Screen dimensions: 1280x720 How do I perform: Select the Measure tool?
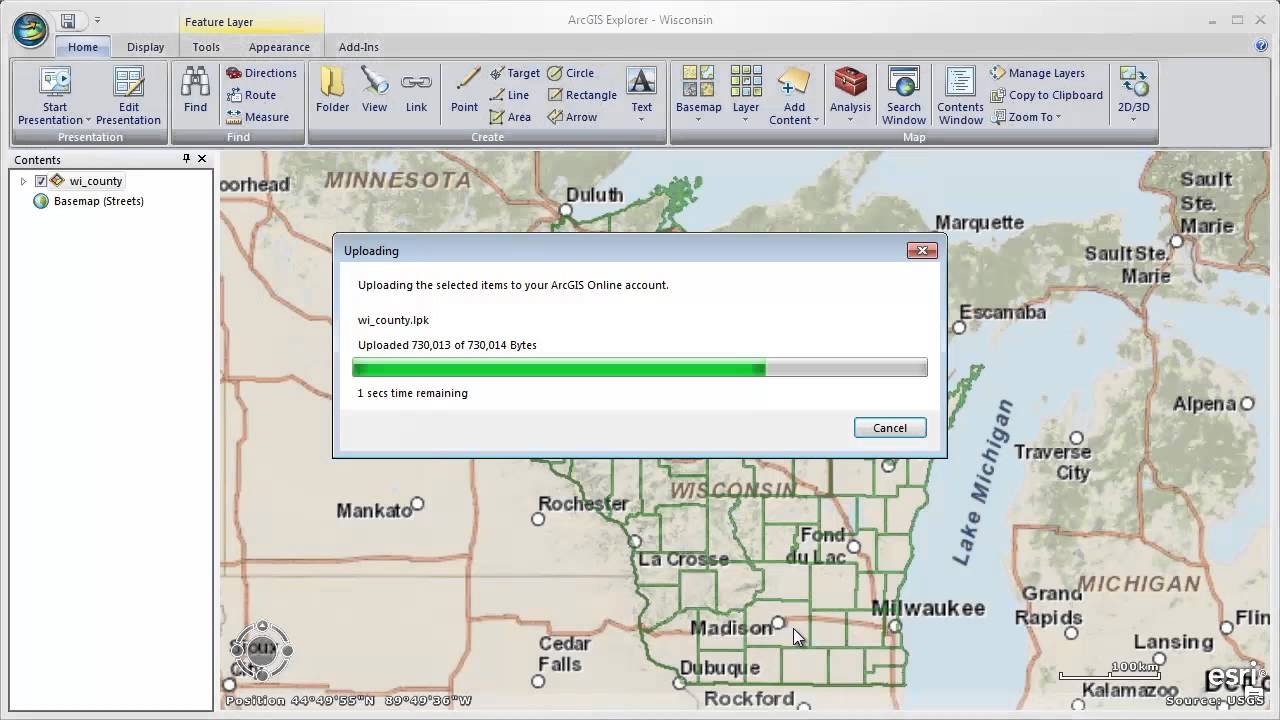pos(257,117)
